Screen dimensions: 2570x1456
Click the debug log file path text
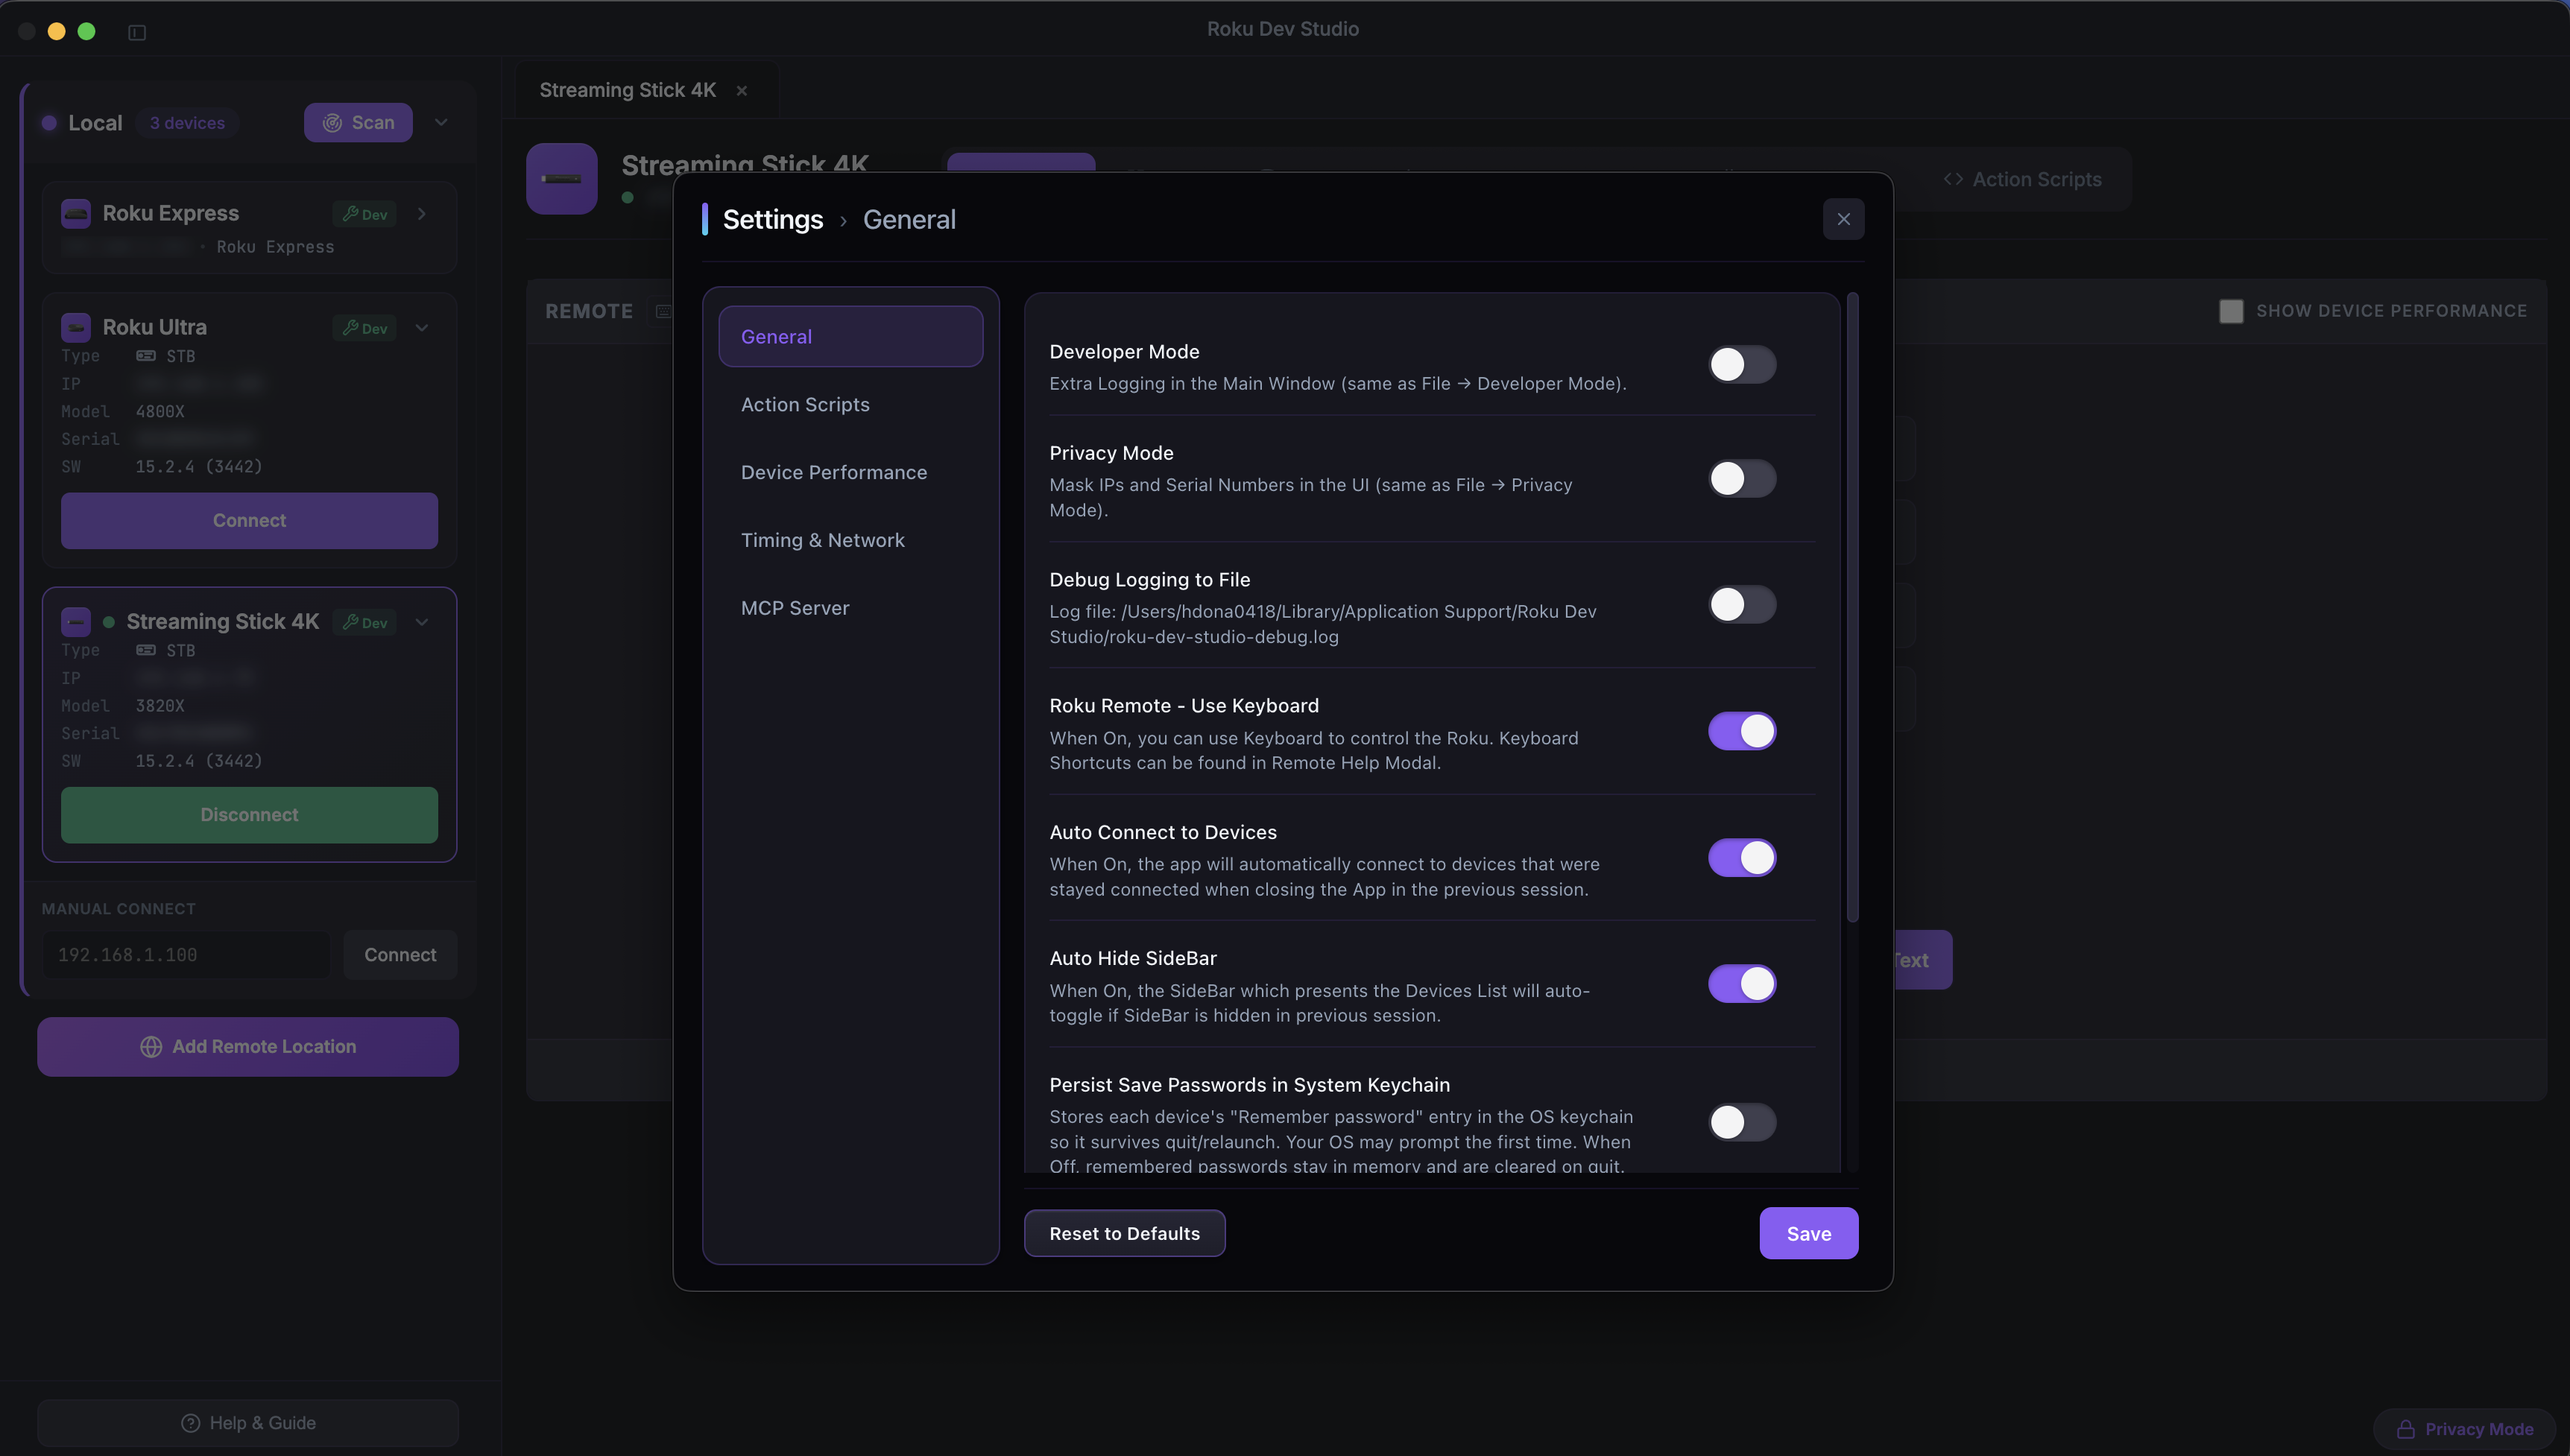tap(1322, 624)
